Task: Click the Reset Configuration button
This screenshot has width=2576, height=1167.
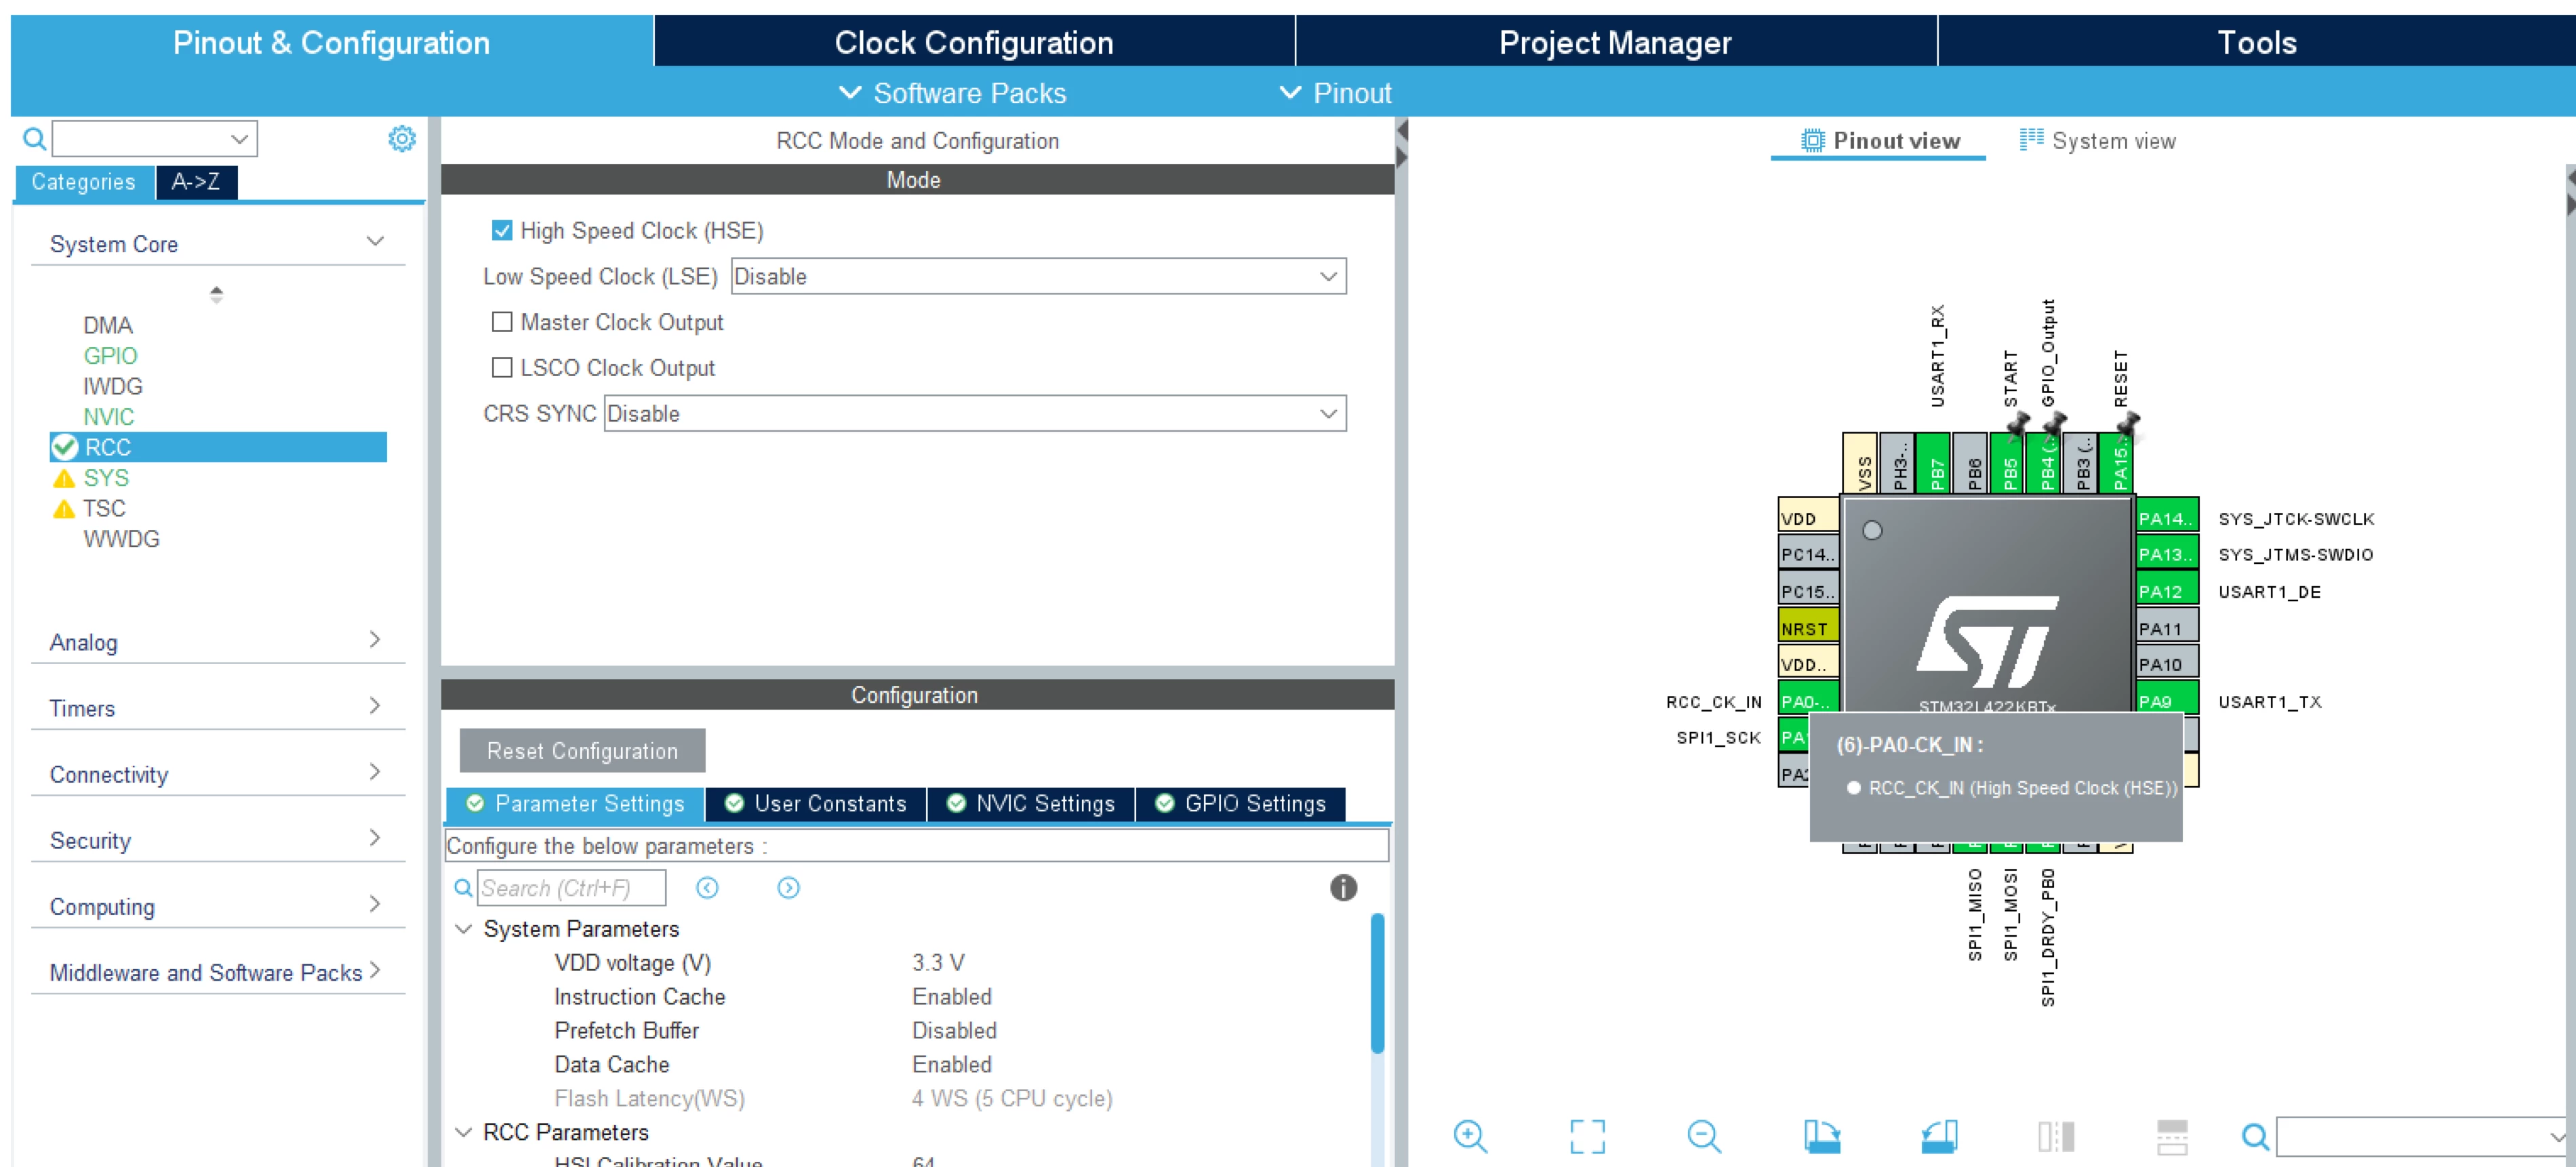Action: (582, 750)
